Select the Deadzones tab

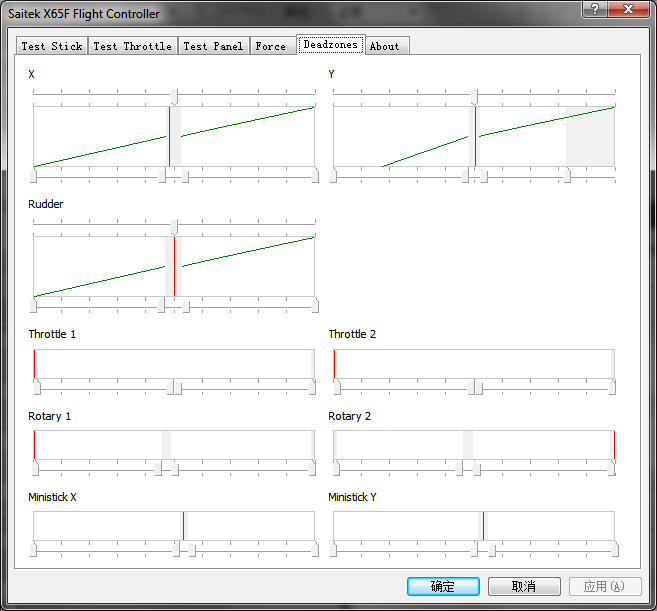(x=331, y=44)
